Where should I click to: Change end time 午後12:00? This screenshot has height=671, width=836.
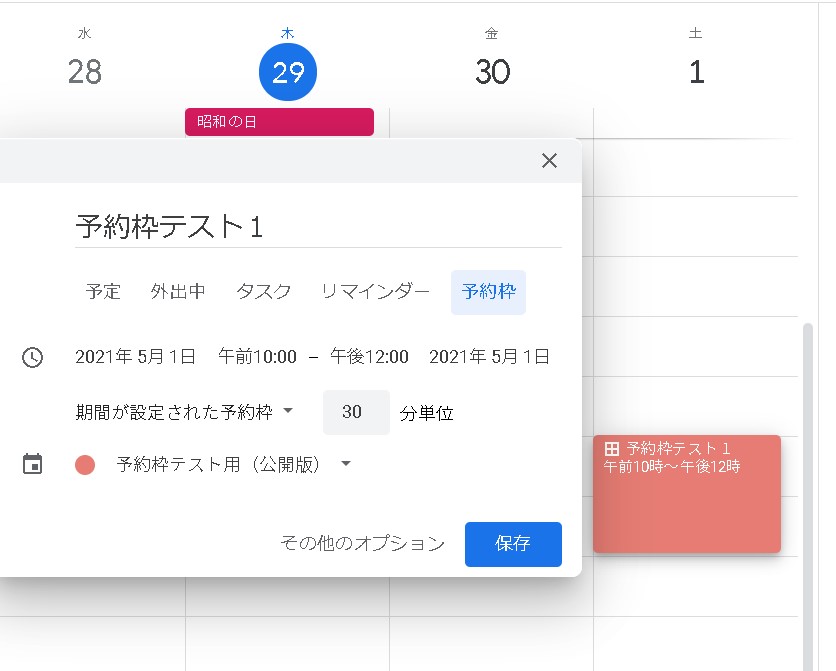pos(369,357)
